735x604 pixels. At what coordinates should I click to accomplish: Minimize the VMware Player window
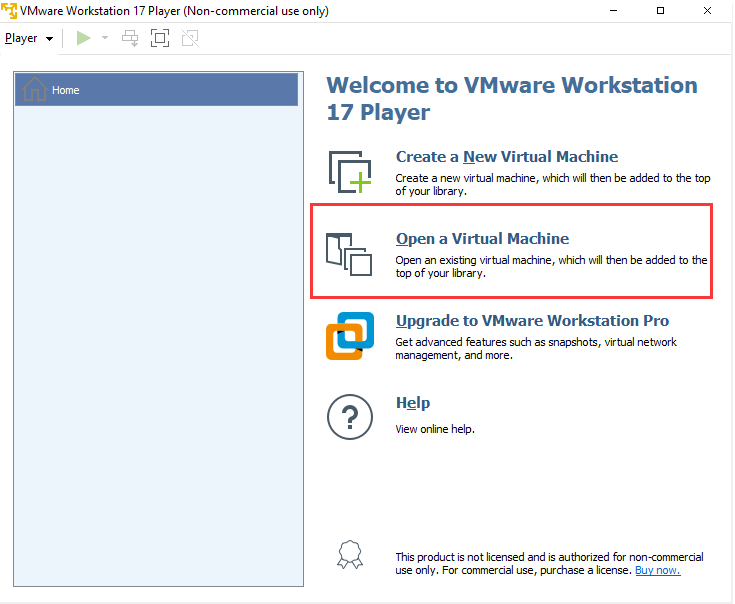[x=613, y=10]
